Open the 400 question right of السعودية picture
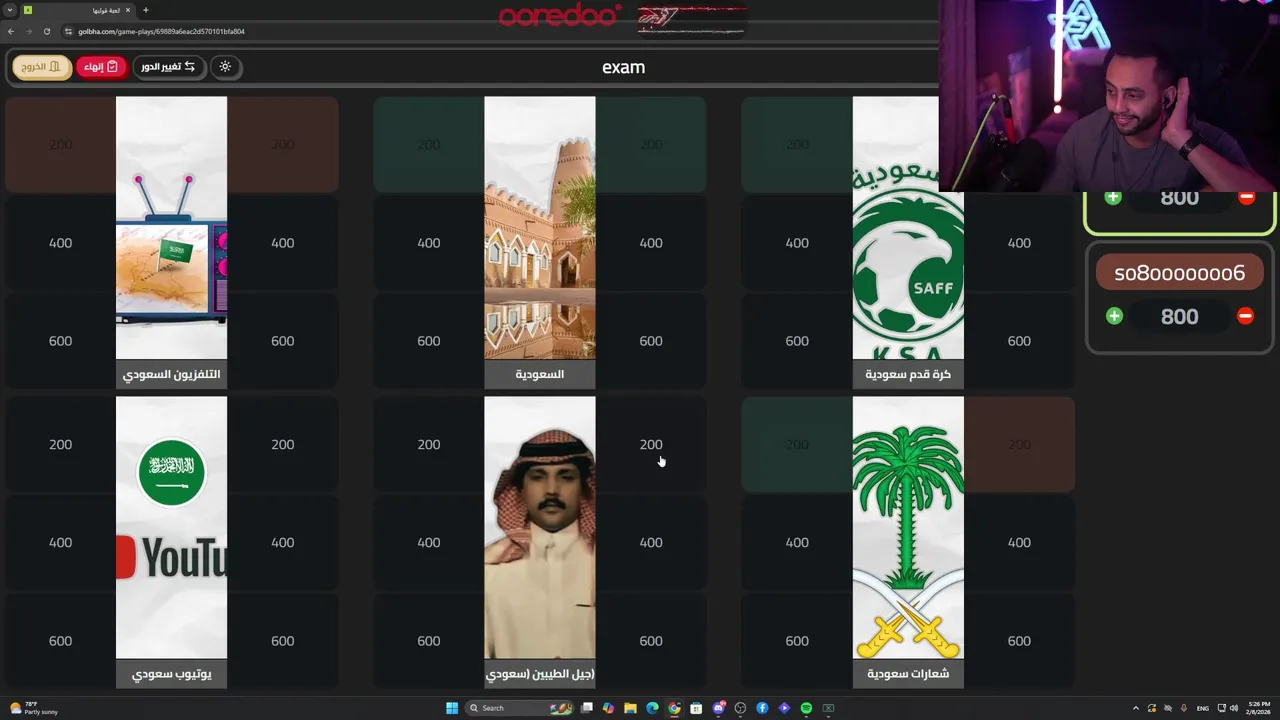 click(651, 243)
